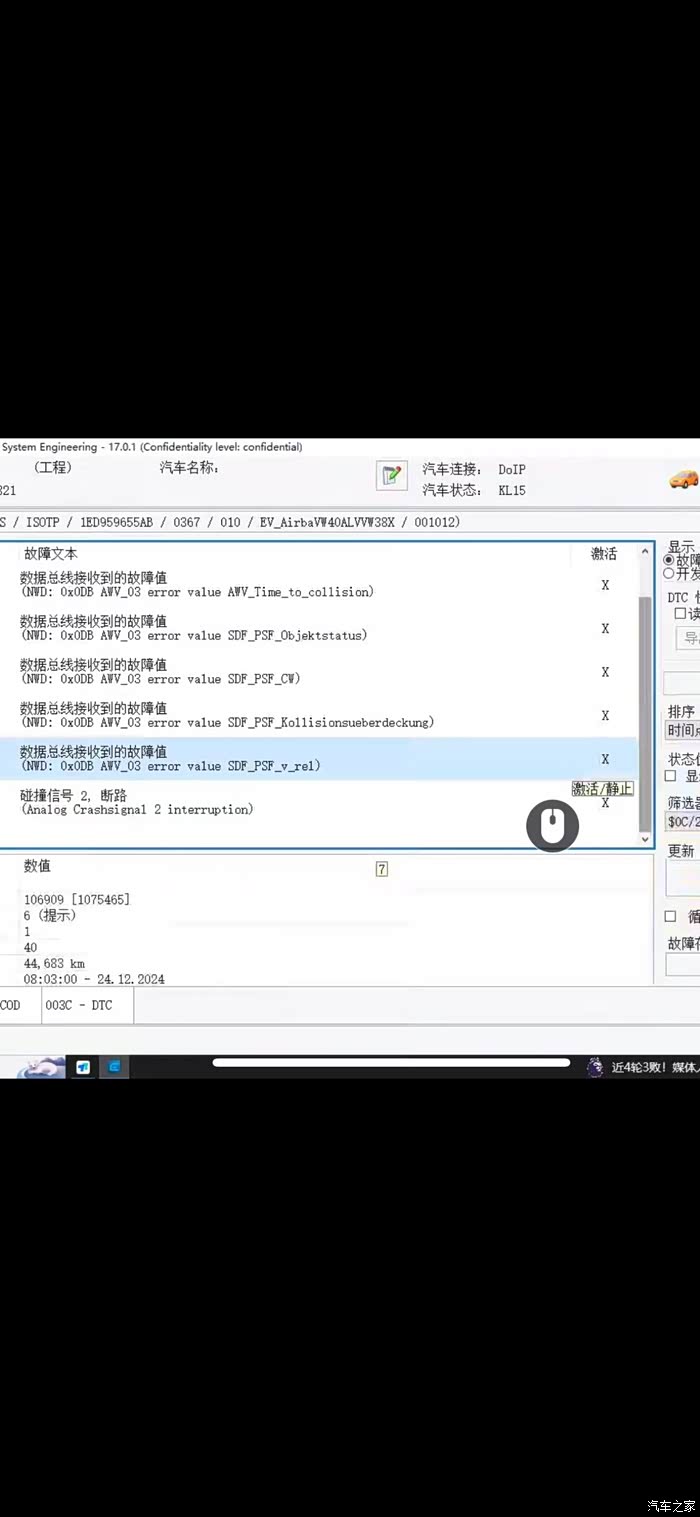Open the white-blue taskbar app icon

click(83, 1067)
